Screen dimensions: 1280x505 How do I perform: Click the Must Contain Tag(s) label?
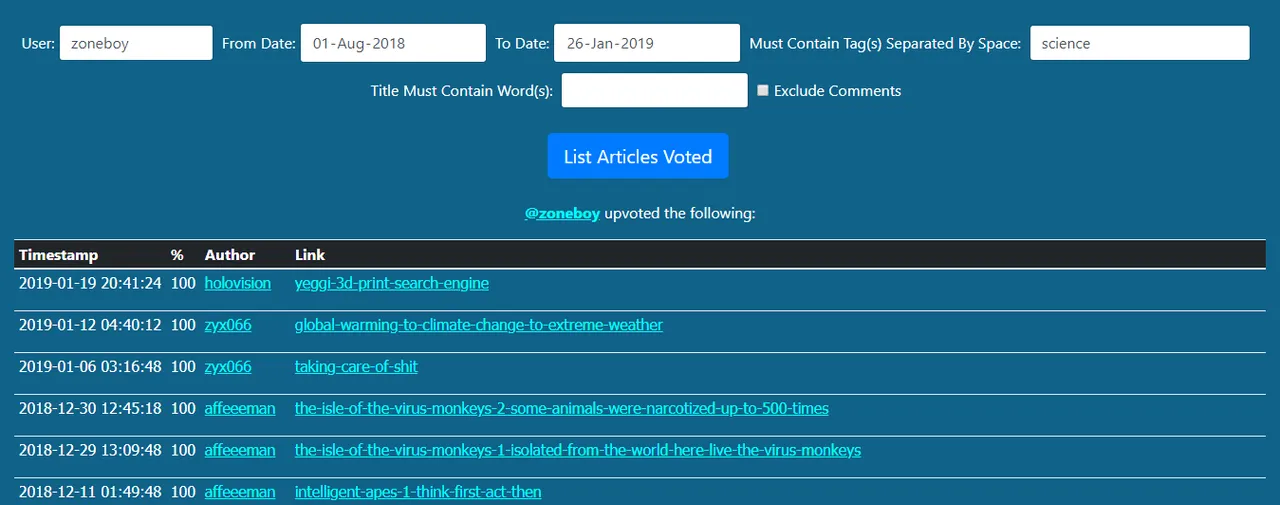pos(886,43)
